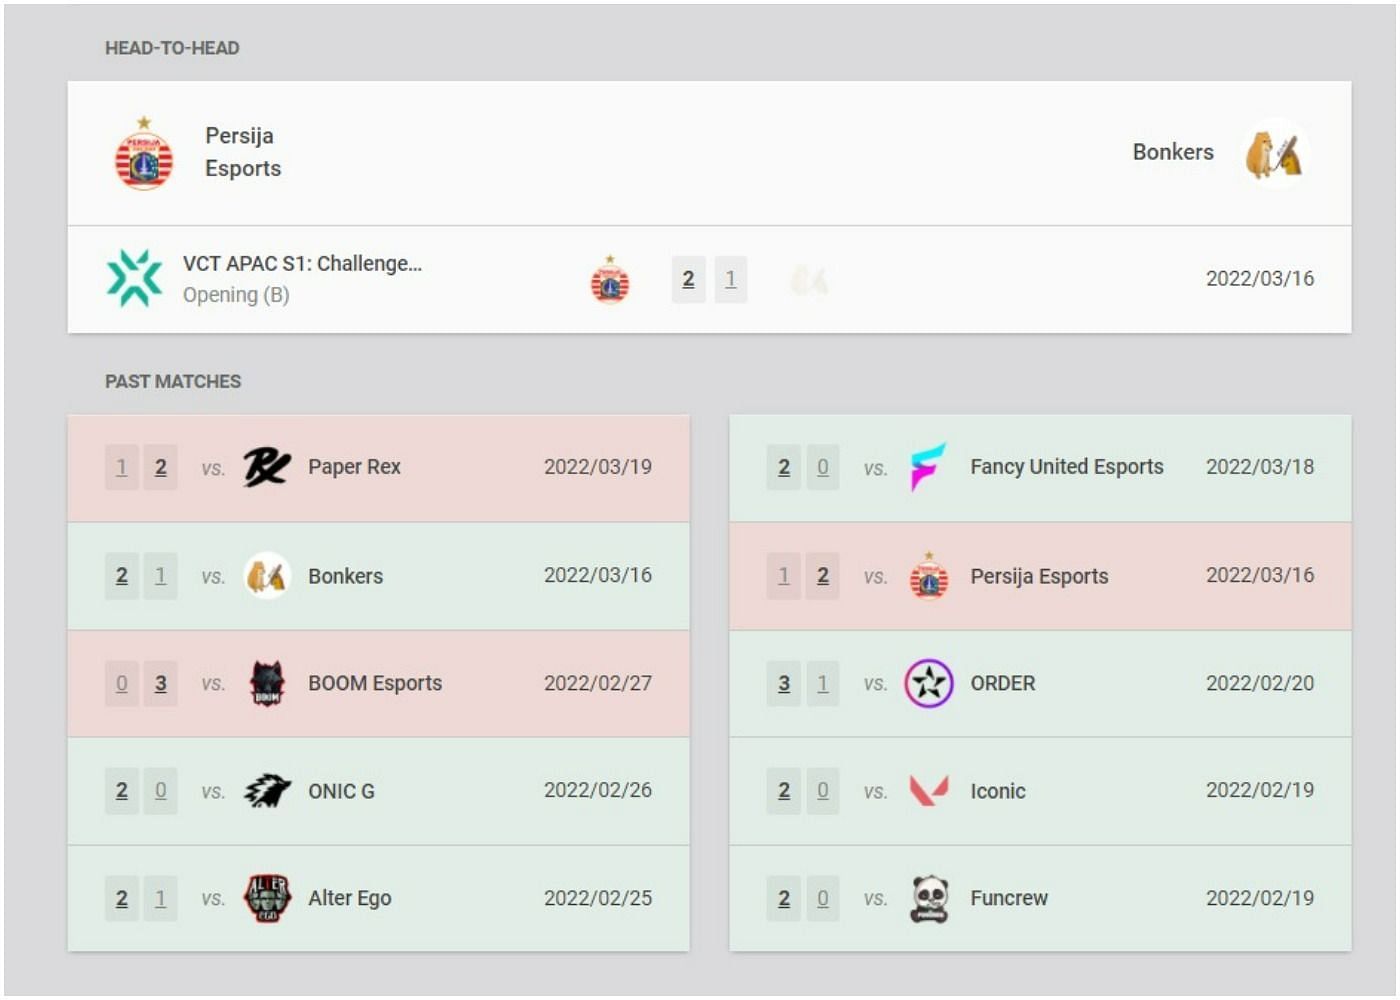Click score 3 on BOOM Esports row

[x=161, y=684]
